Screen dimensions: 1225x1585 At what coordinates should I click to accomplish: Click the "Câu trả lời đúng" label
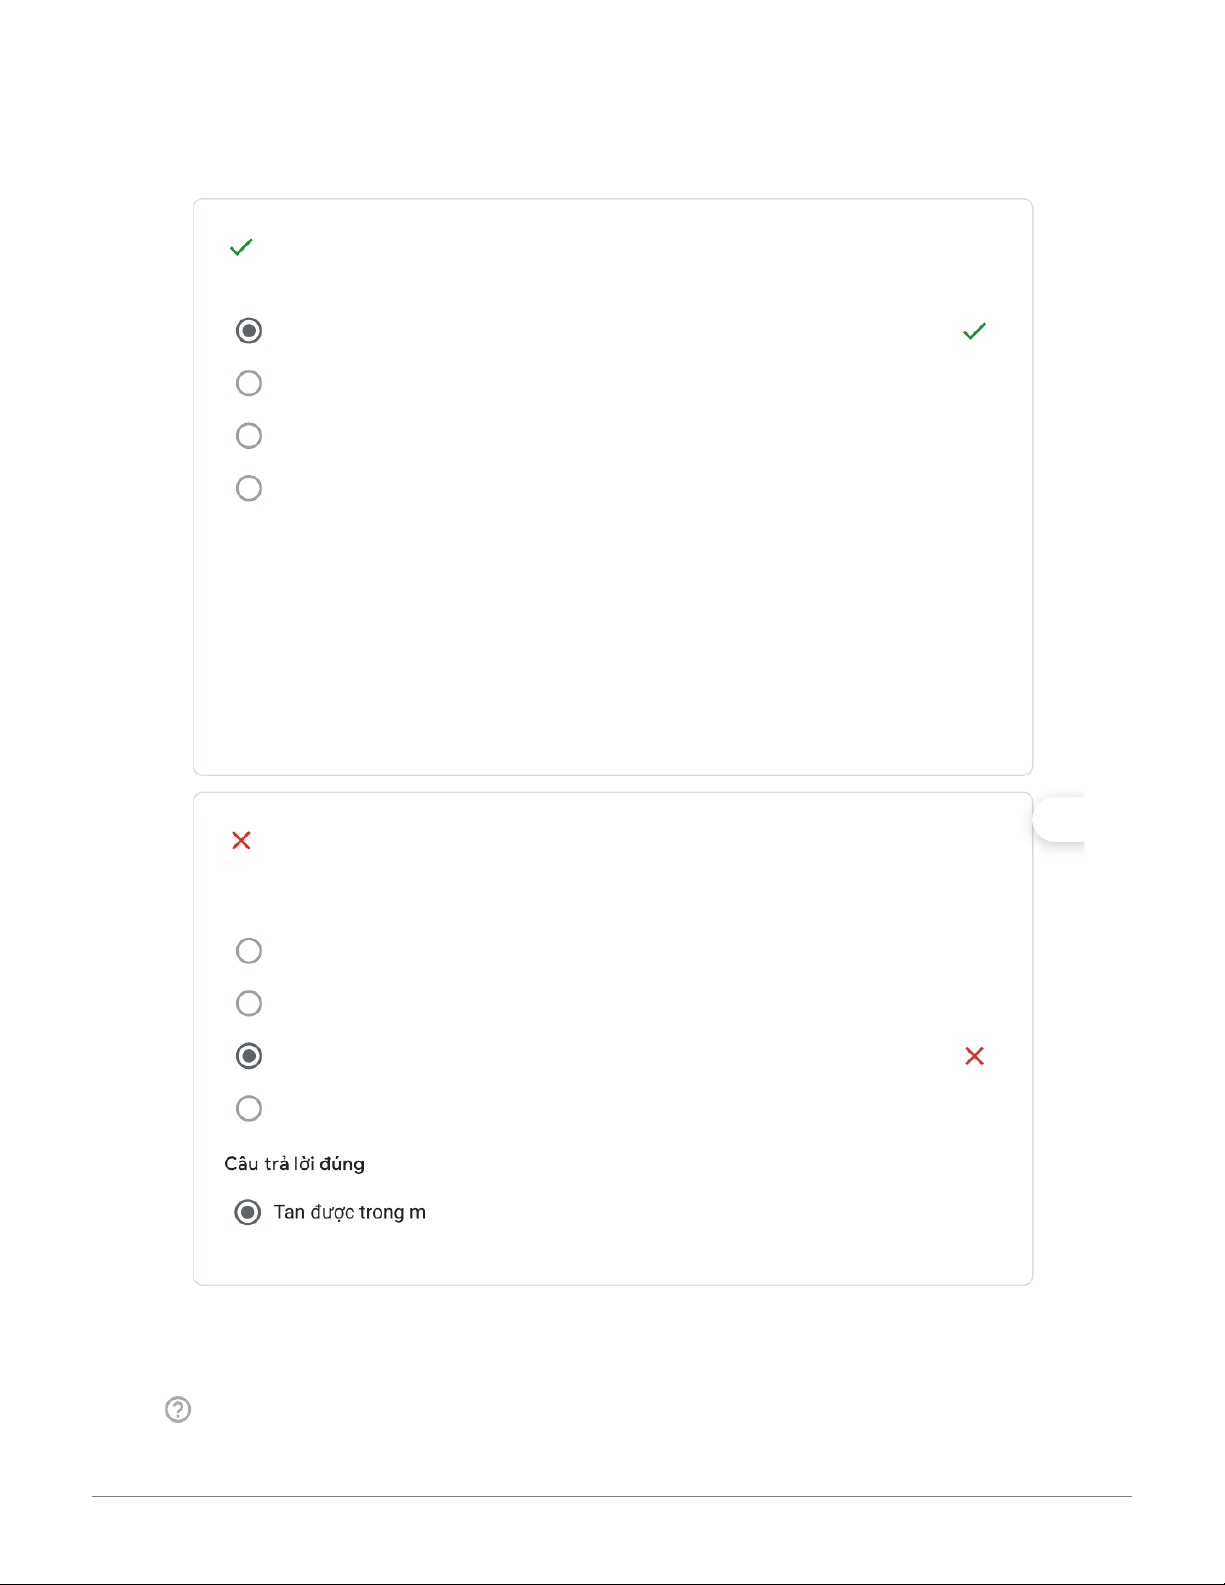pyautogui.click(x=294, y=1164)
